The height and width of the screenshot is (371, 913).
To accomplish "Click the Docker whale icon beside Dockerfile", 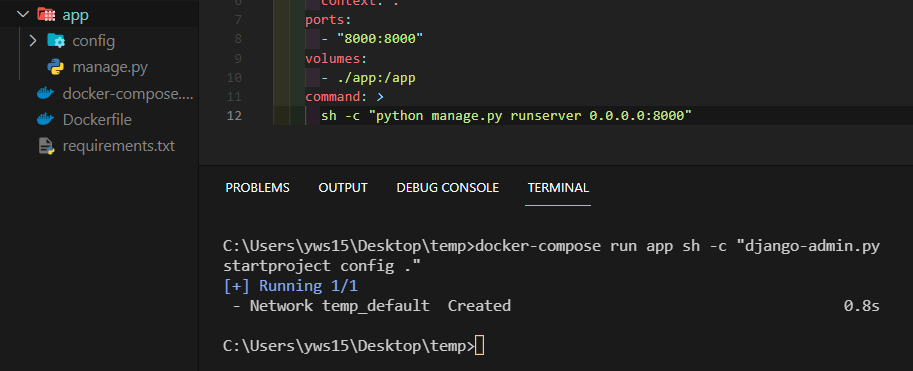I will 45,119.
